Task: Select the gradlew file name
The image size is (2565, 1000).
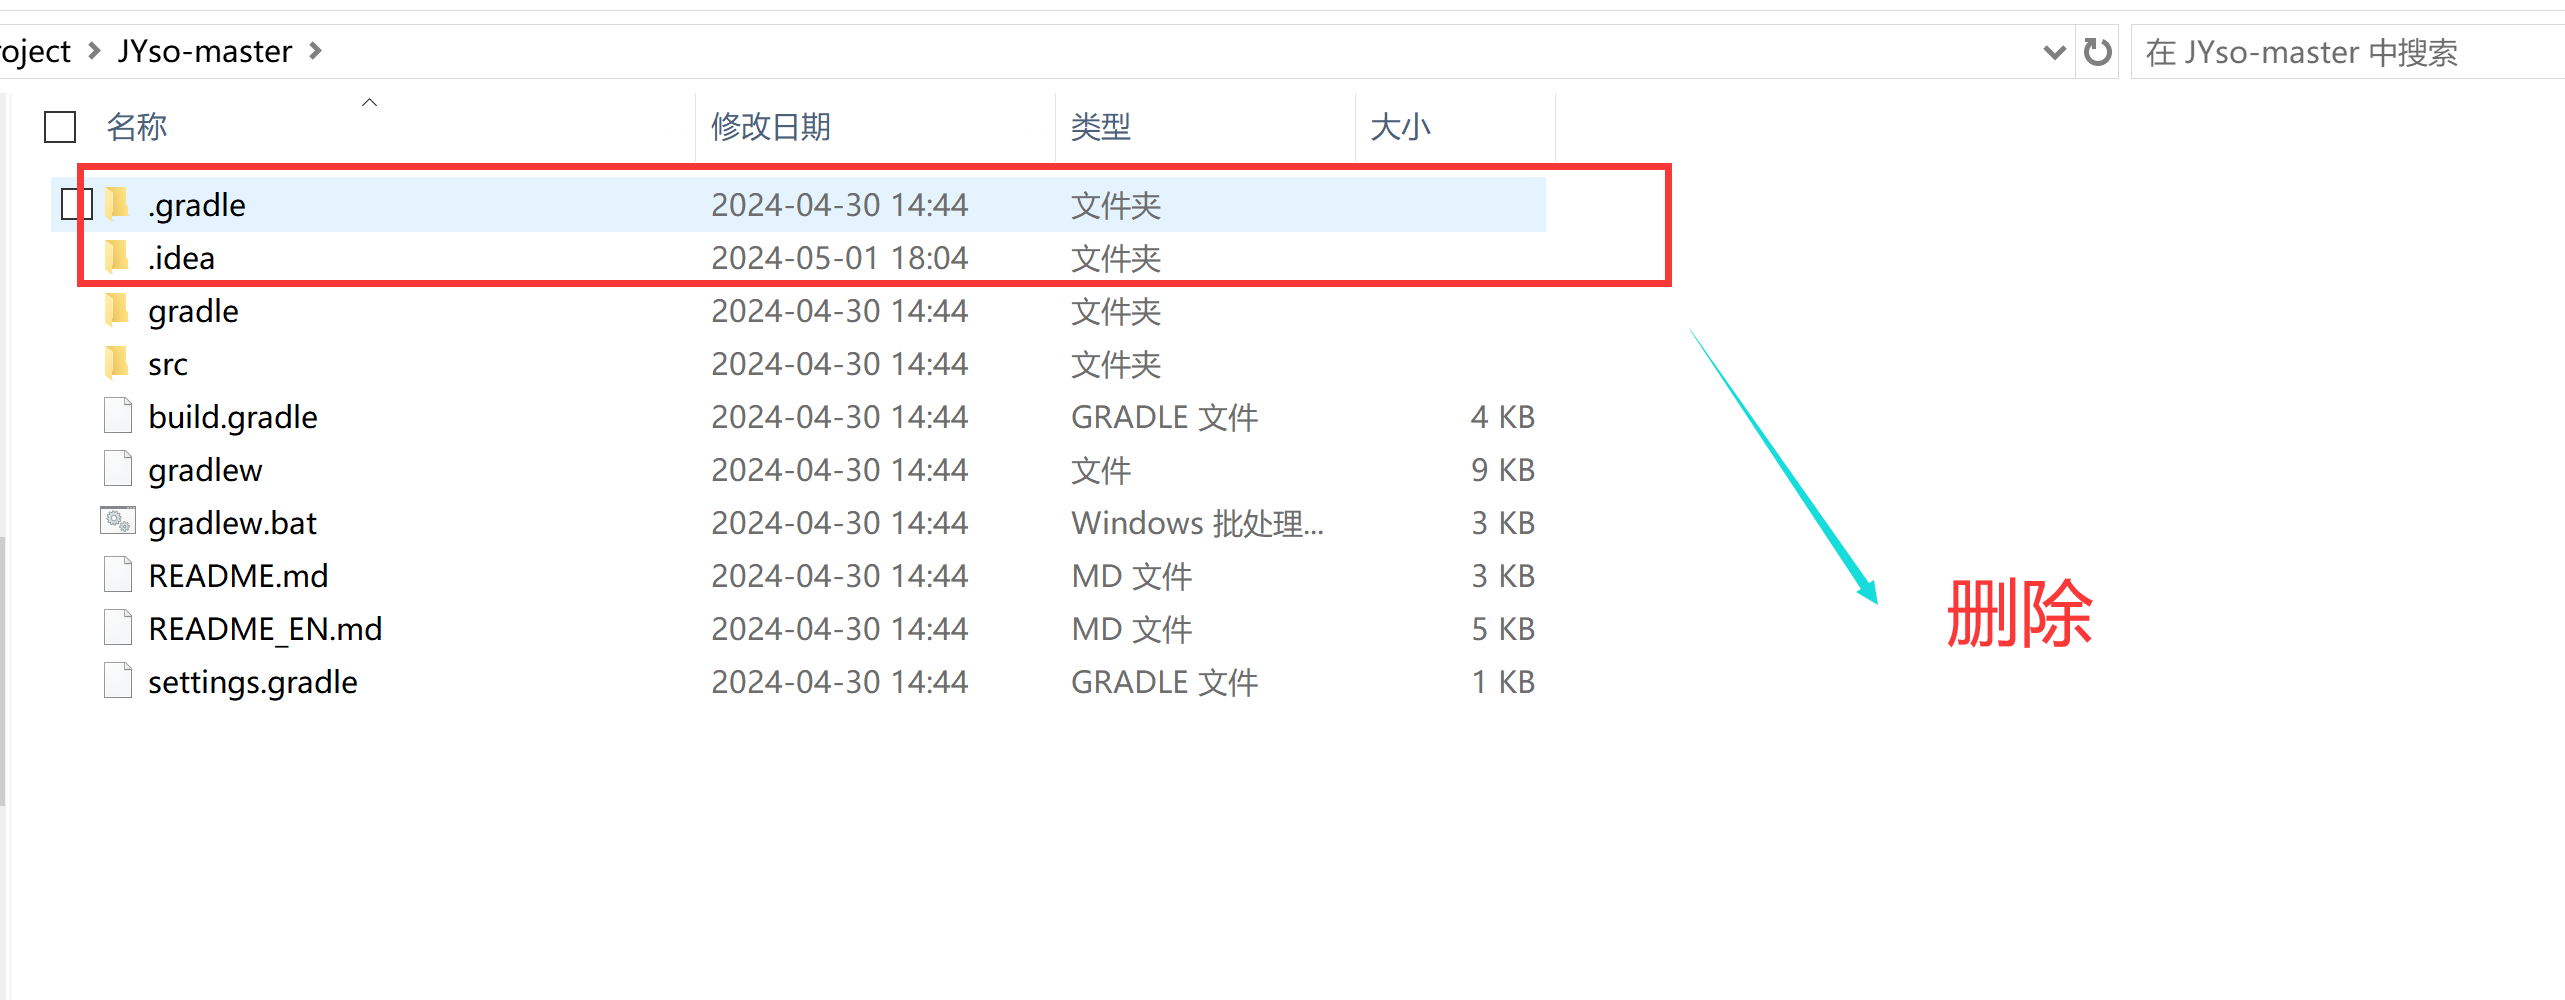Action: tap(205, 470)
